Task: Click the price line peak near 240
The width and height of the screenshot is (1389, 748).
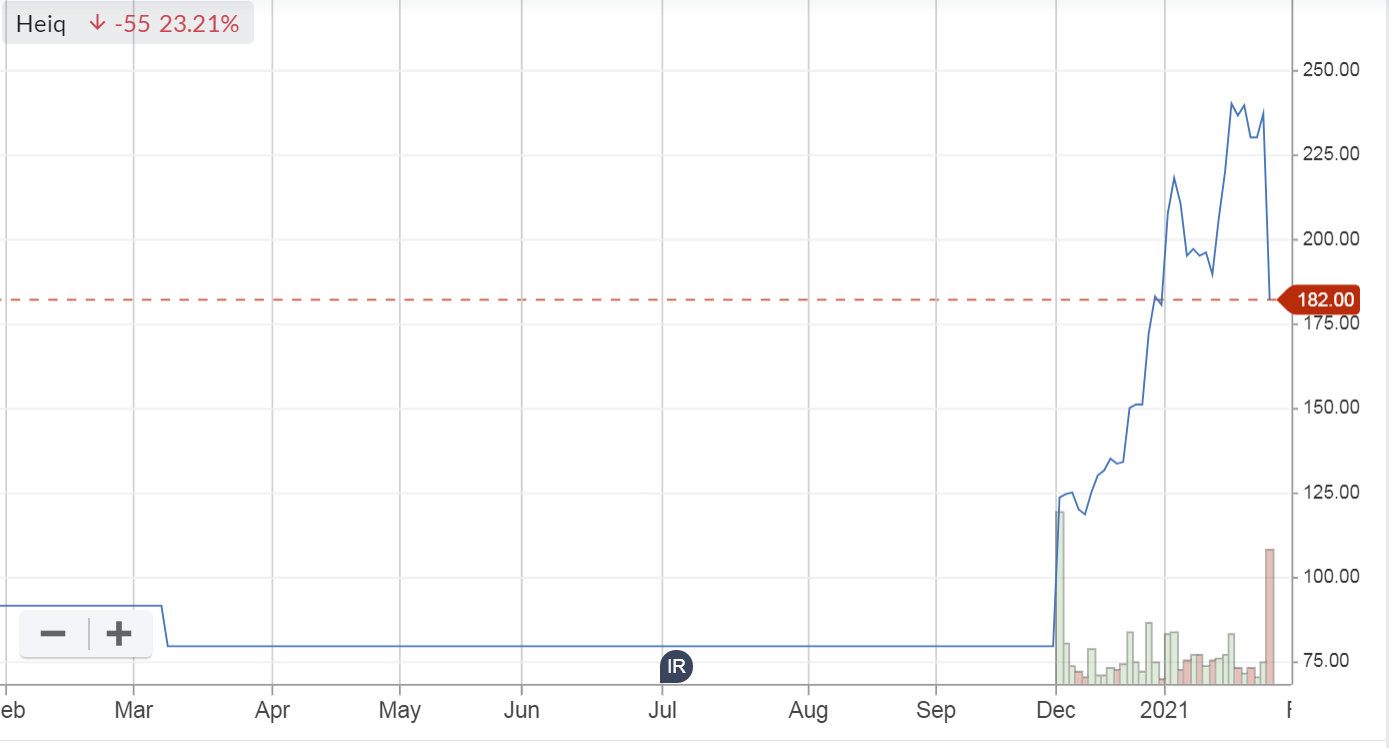Action: click(1233, 103)
